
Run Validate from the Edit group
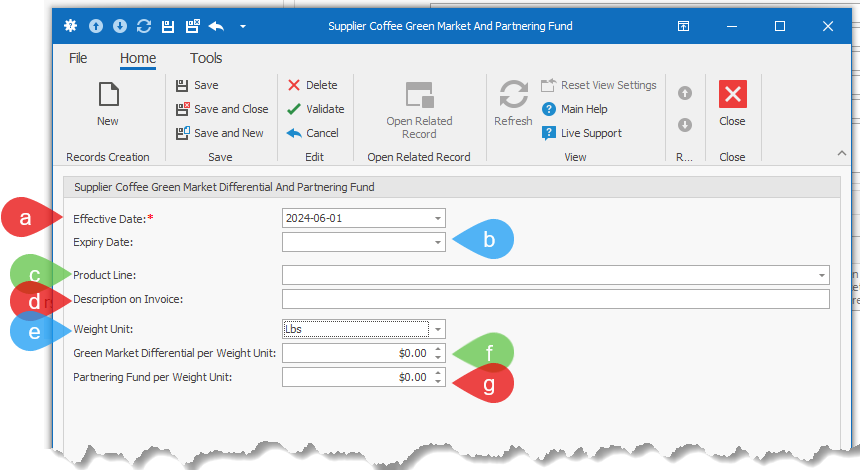(x=315, y=109)
